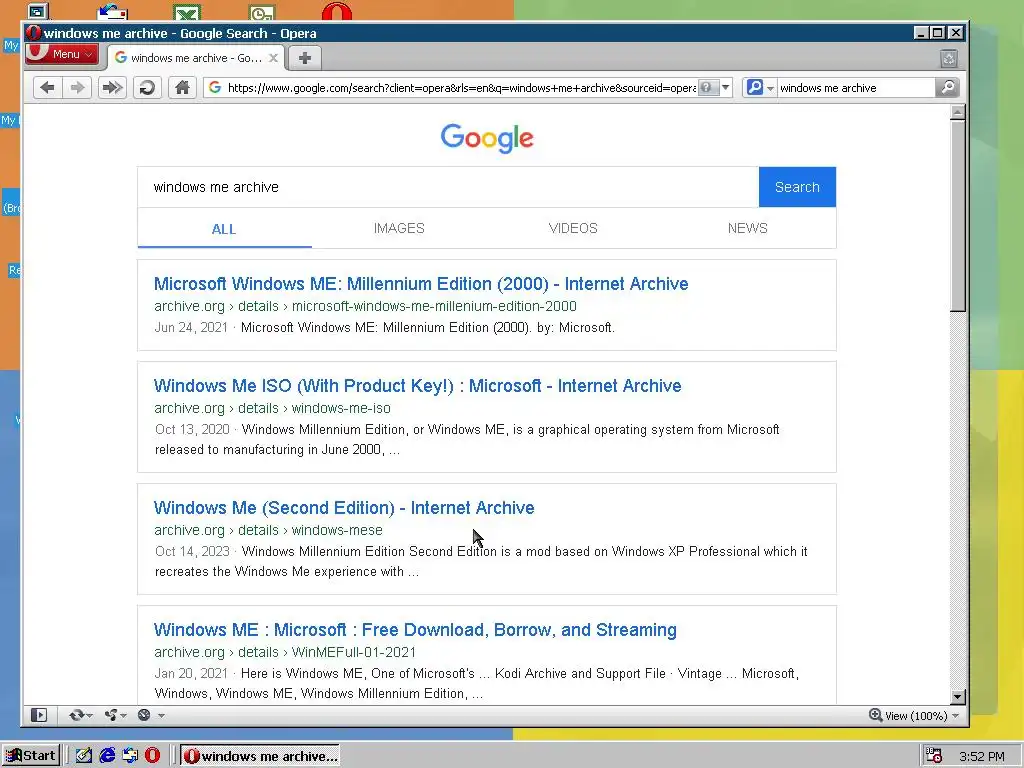
Task: Open a new tab with plus button
Action: 305,58
